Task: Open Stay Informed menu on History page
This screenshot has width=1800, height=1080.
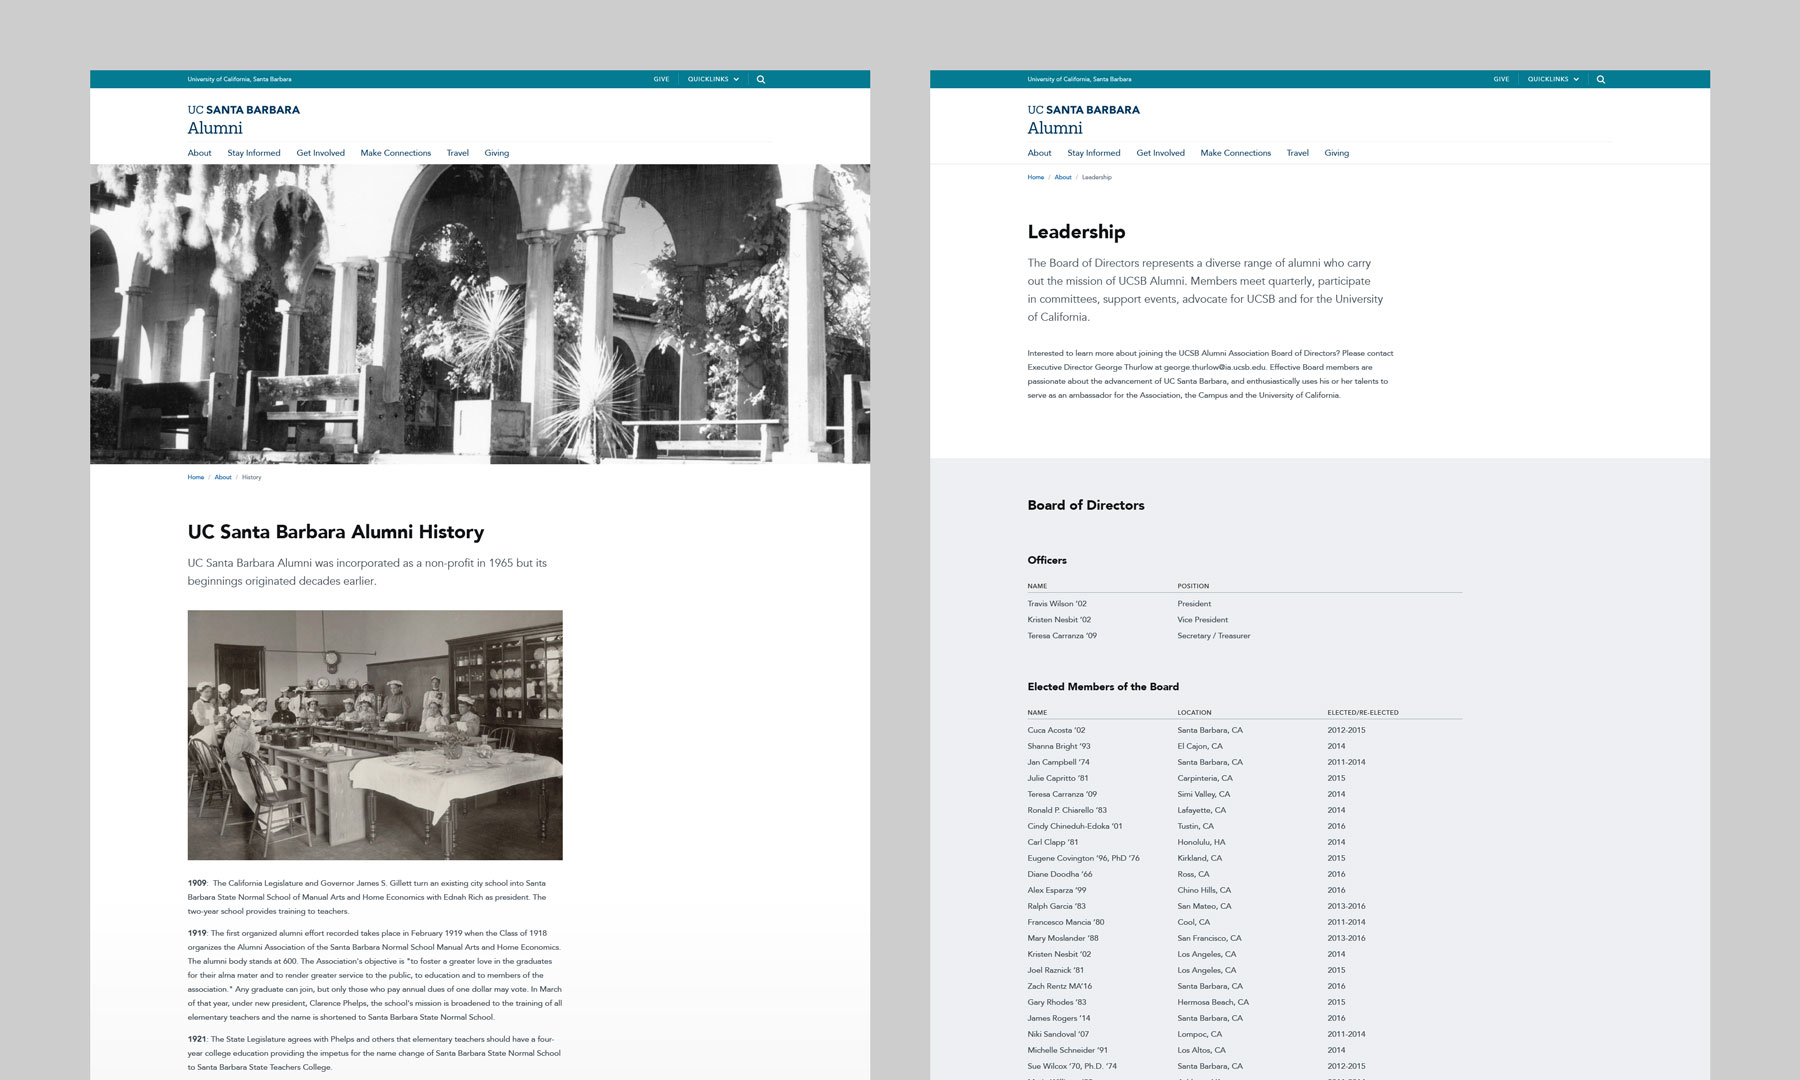Action: 253,153
